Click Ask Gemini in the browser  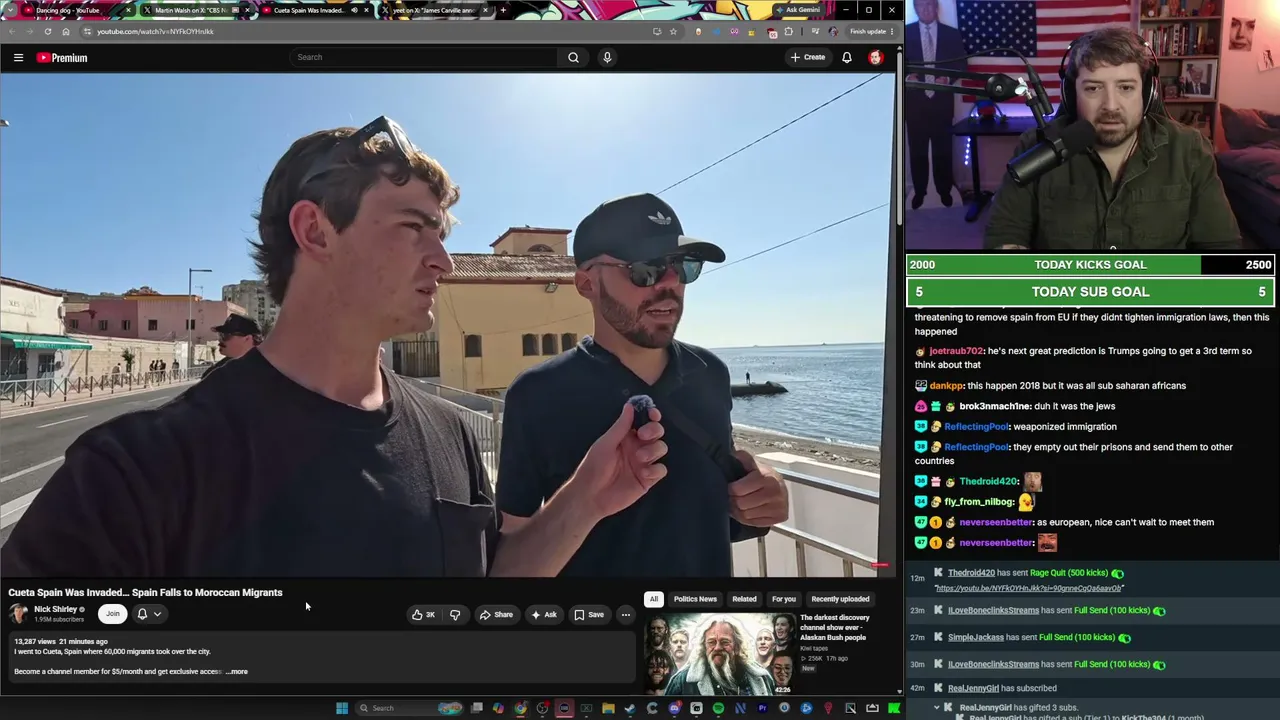(x=797, y=10)
